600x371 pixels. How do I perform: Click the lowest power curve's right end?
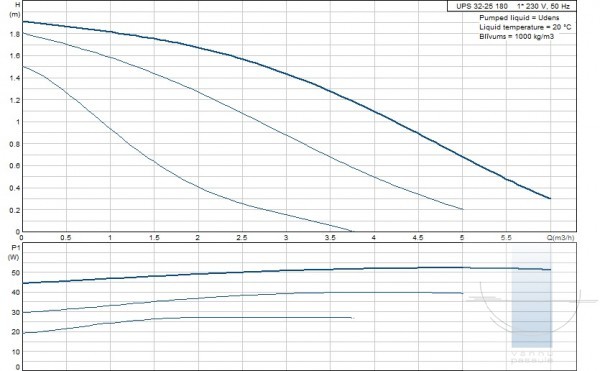point(352,318)
